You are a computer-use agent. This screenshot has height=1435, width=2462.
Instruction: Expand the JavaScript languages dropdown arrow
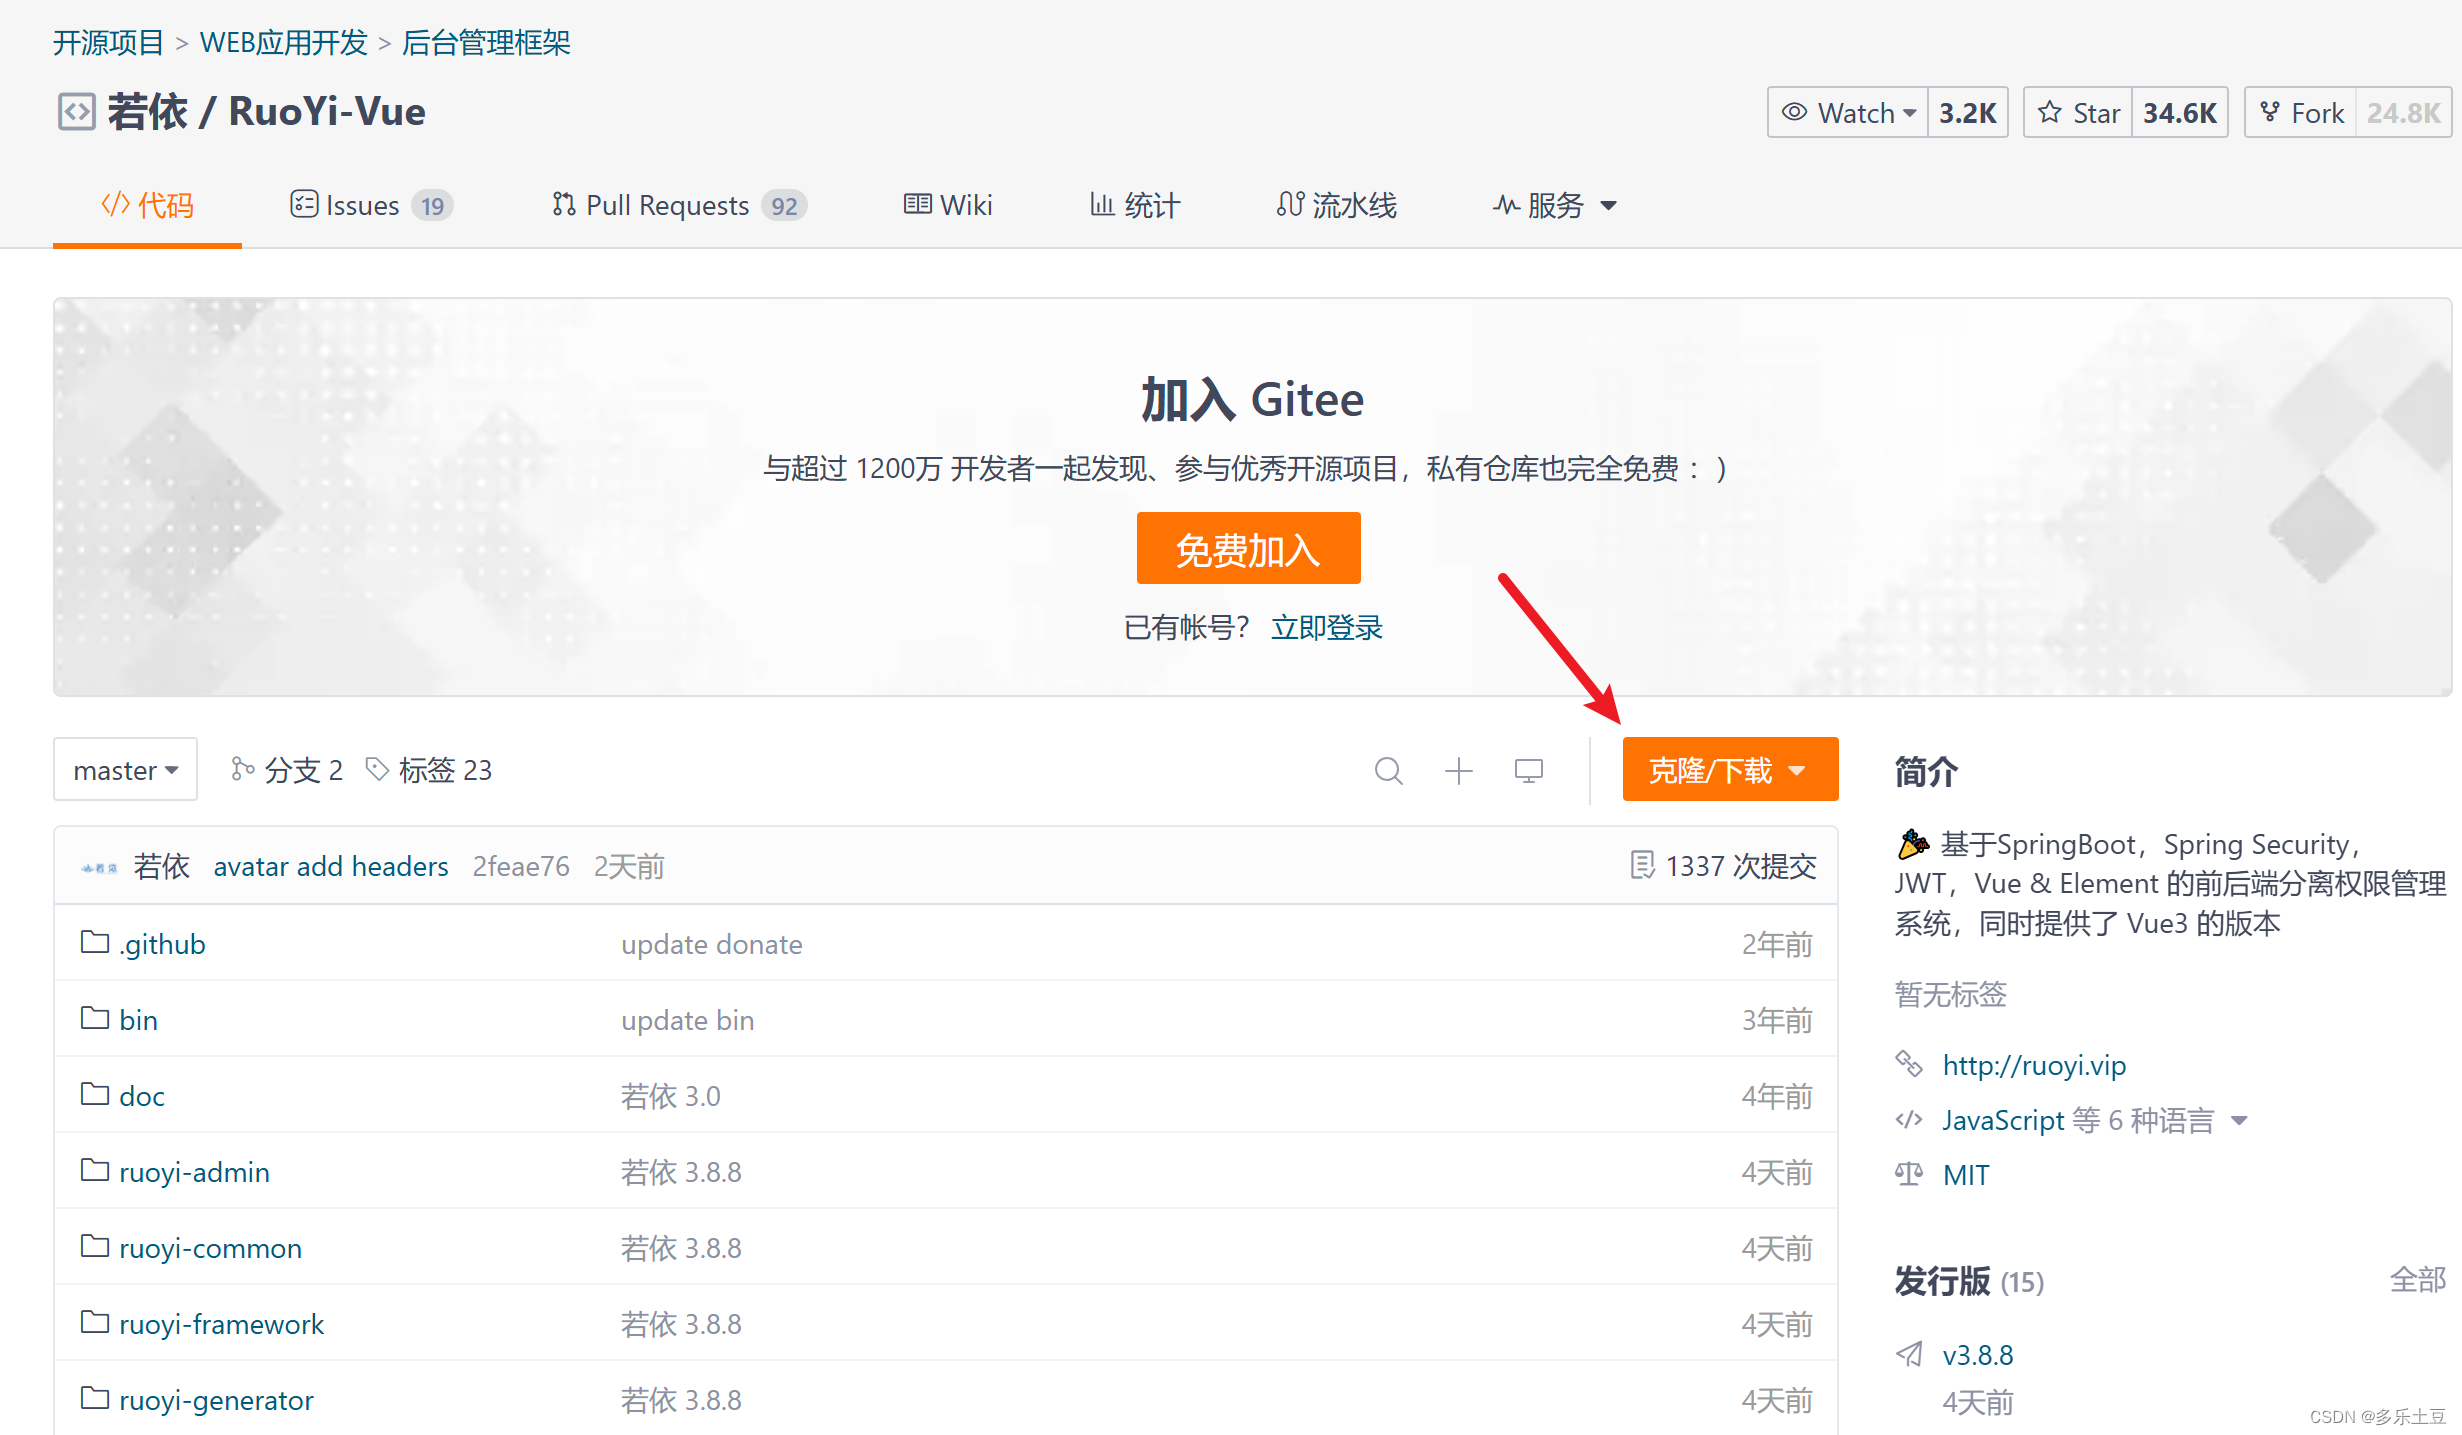(2239, 1121)
